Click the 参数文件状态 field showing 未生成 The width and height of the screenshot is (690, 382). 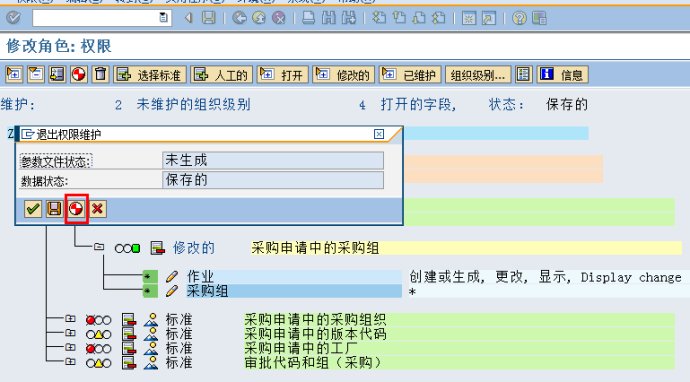point(273,160)
